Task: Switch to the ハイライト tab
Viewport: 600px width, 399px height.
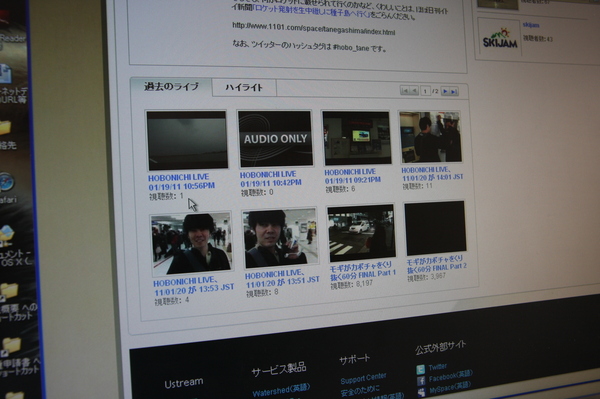Action: (x=244, y=88)
